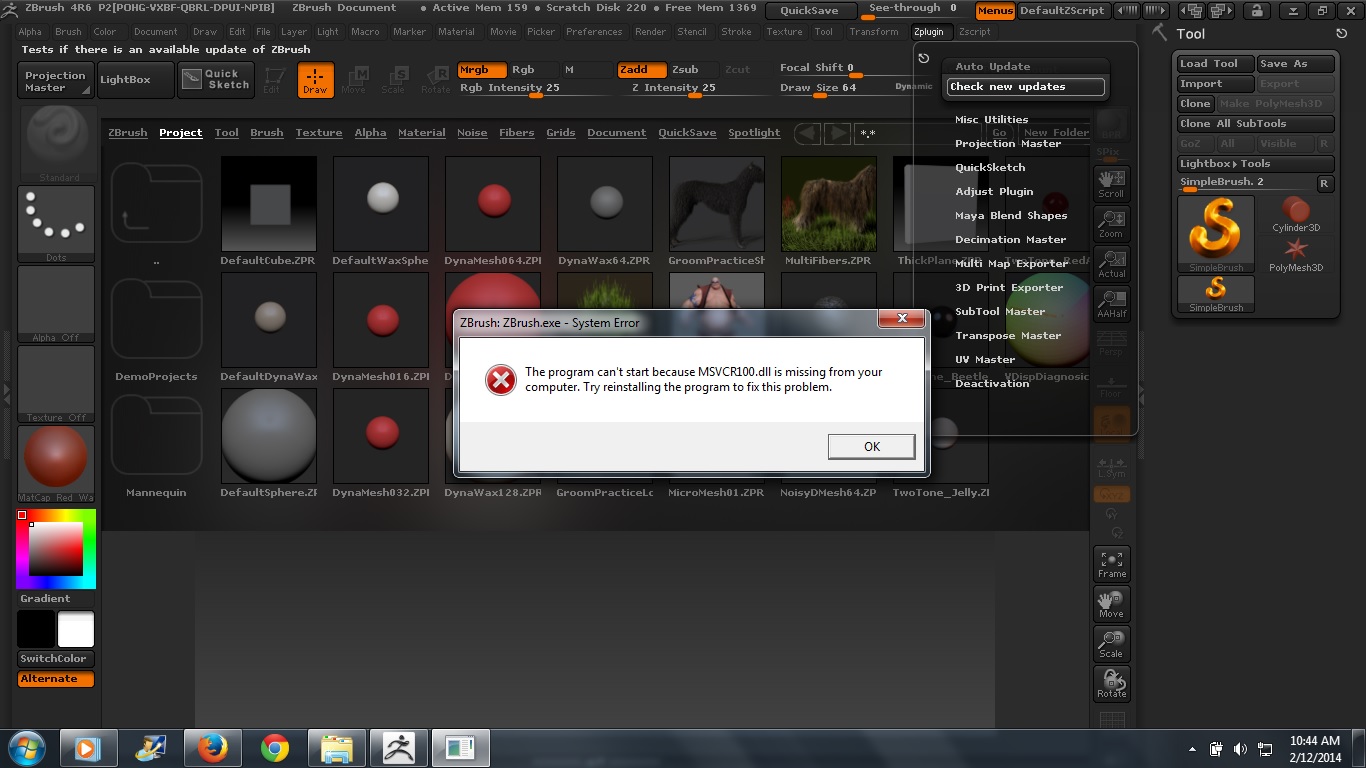This screenshot has height=768, width=1366.
Task: Expand the Decimation Master section
Action: coord(1010,240)
